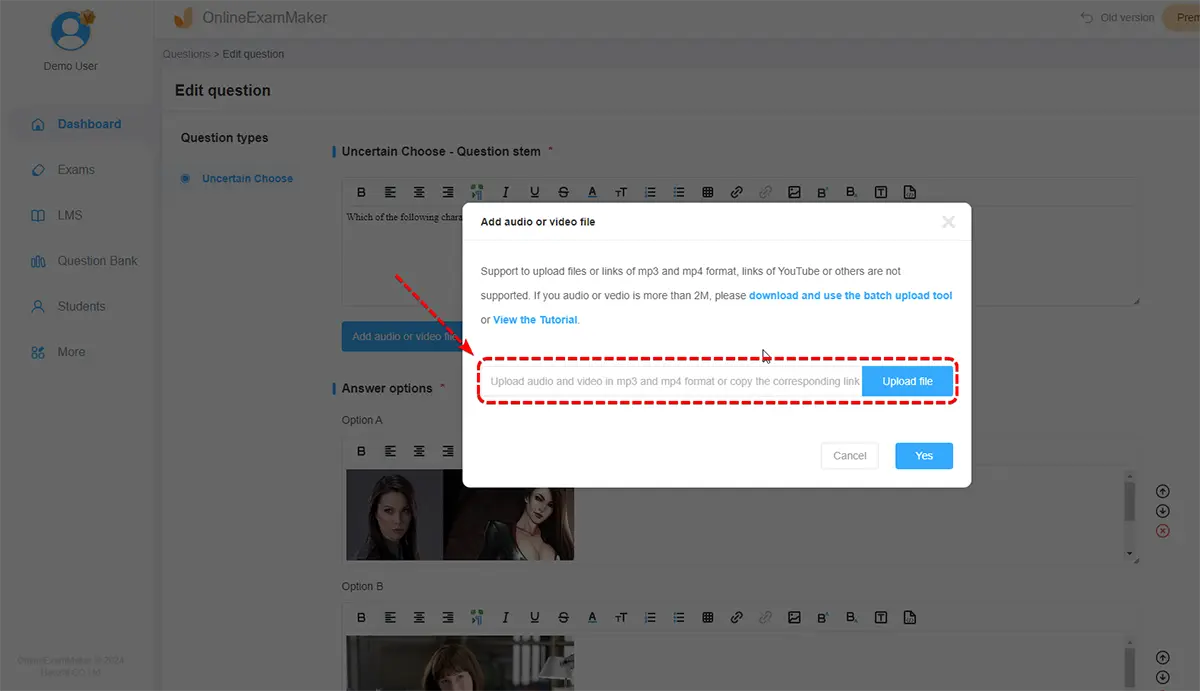Toggle bold in question stem toolbar

click(362, 193)
